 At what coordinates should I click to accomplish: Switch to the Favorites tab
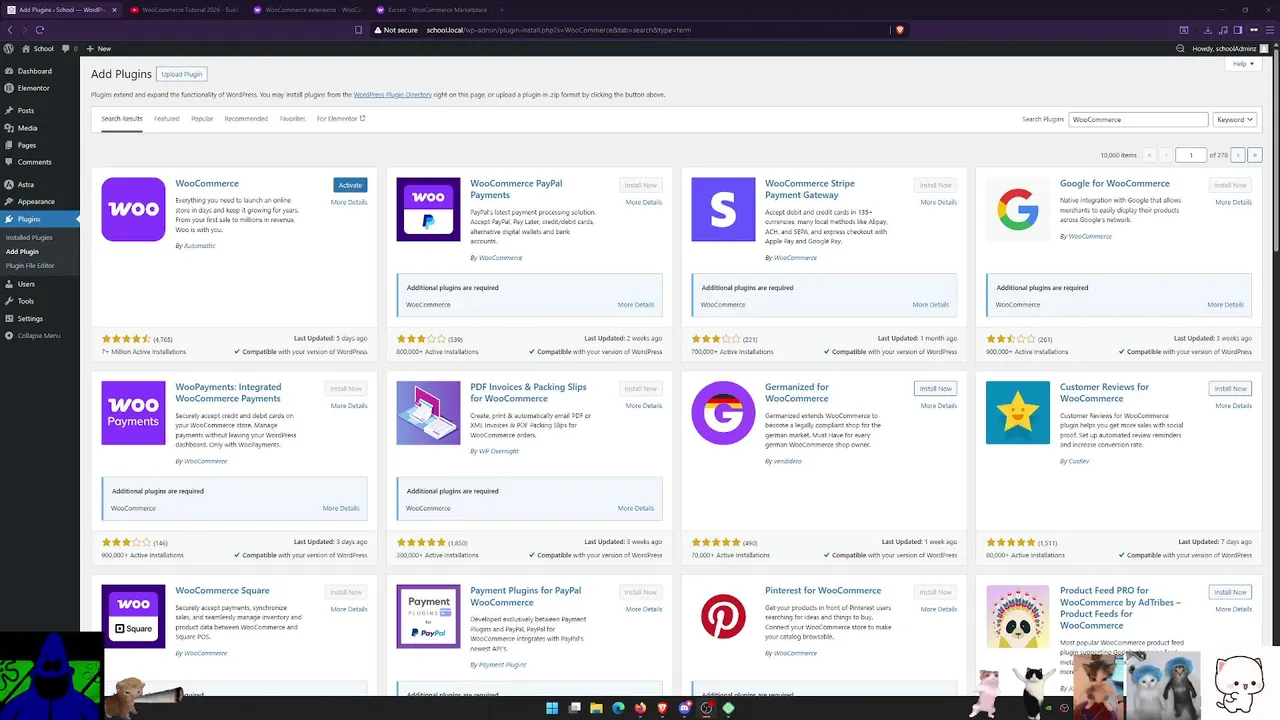[x=292, y=119]
